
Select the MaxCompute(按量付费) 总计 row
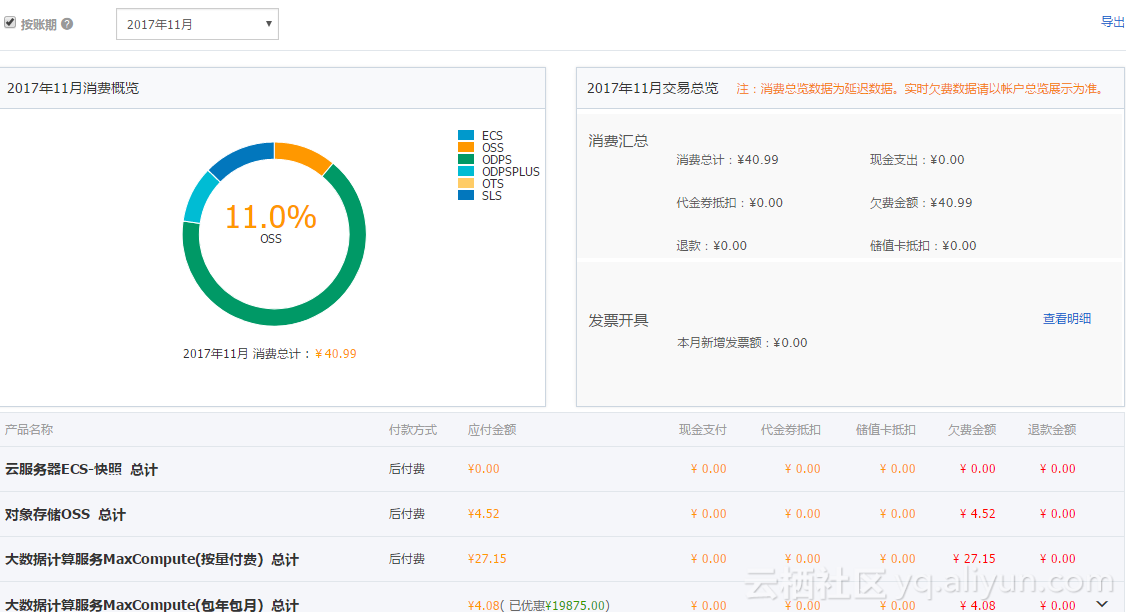[562, 559]
